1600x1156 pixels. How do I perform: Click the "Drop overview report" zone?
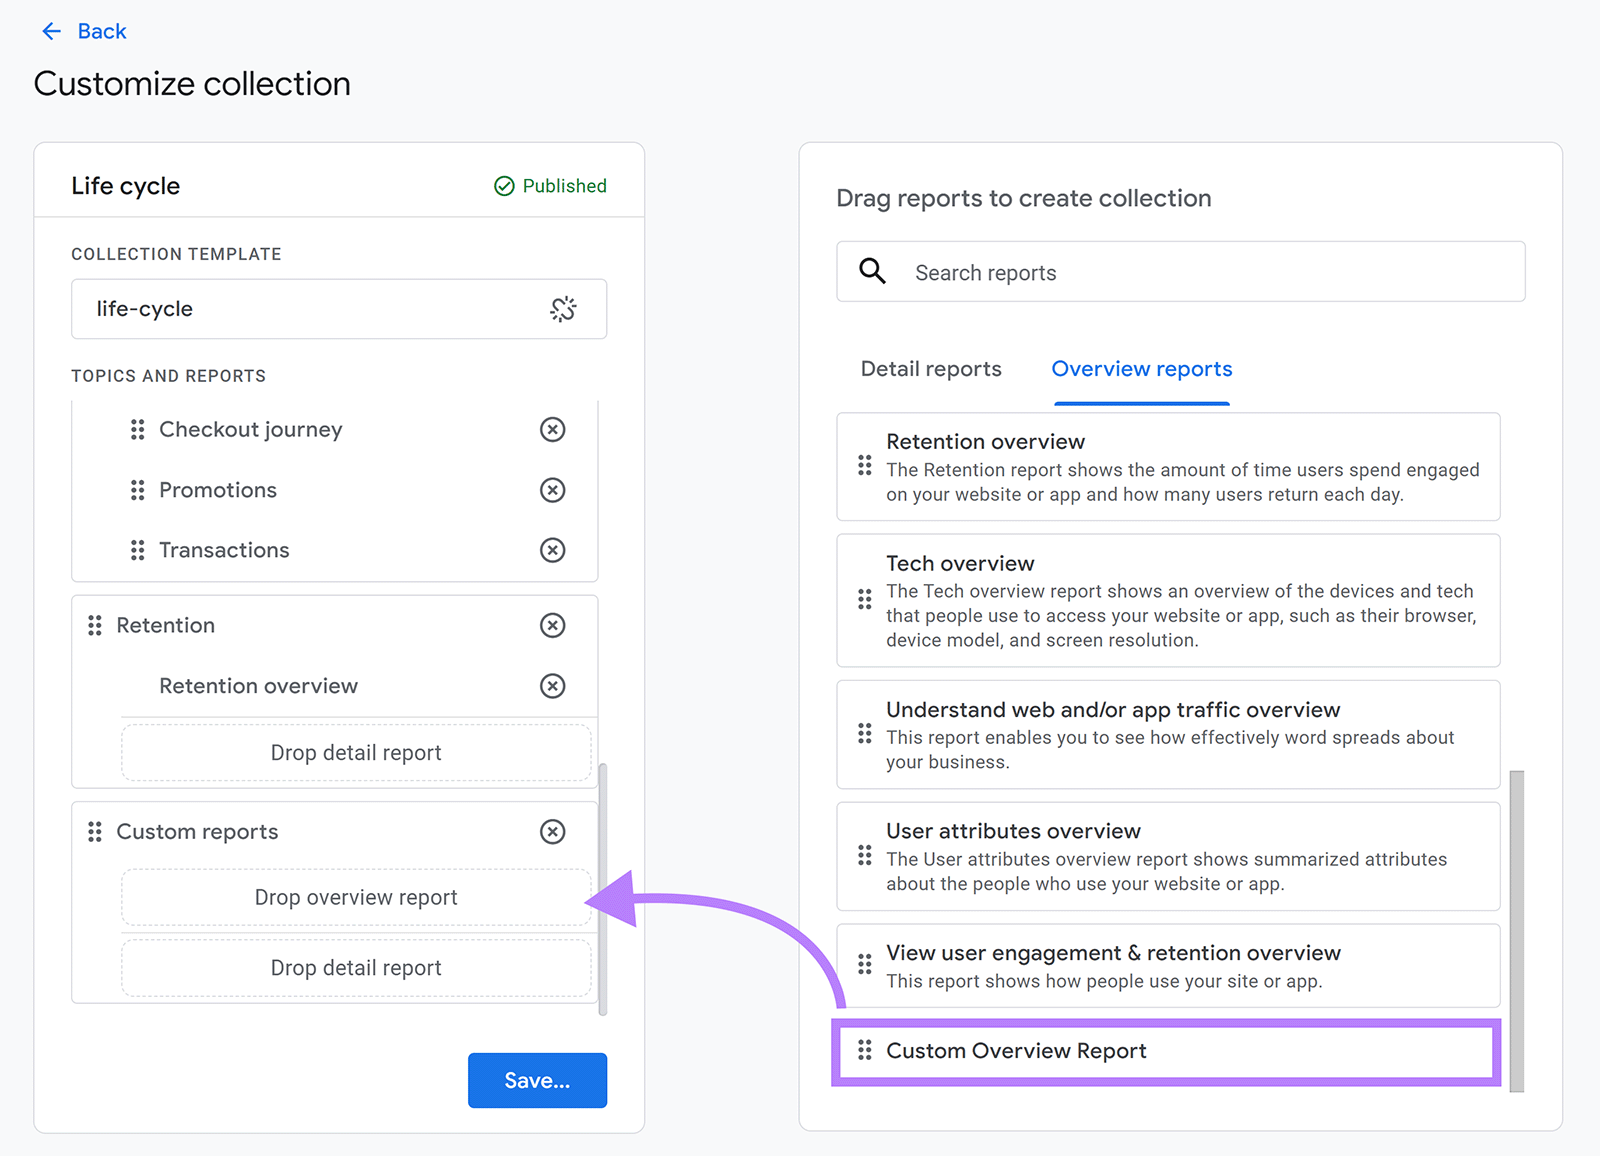(x=356, y=897)
